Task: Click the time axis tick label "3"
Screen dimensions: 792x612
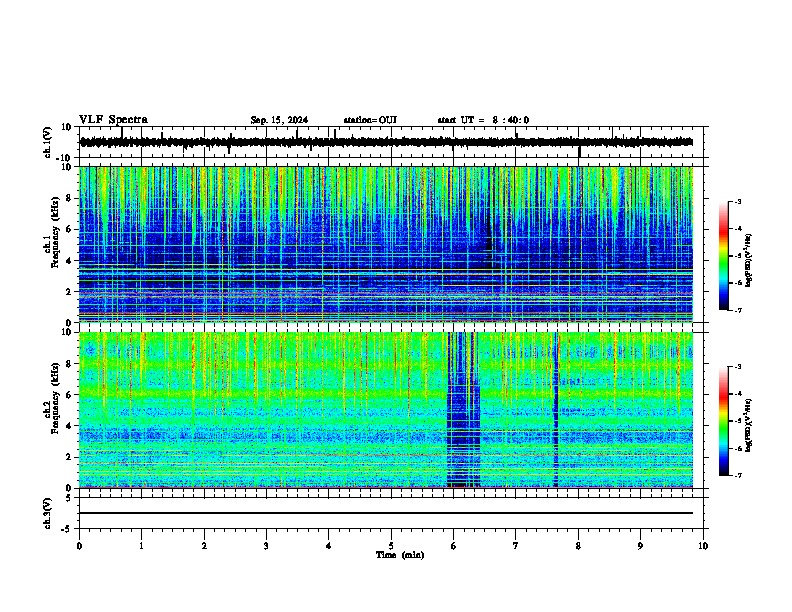Action: coord(266,546)
